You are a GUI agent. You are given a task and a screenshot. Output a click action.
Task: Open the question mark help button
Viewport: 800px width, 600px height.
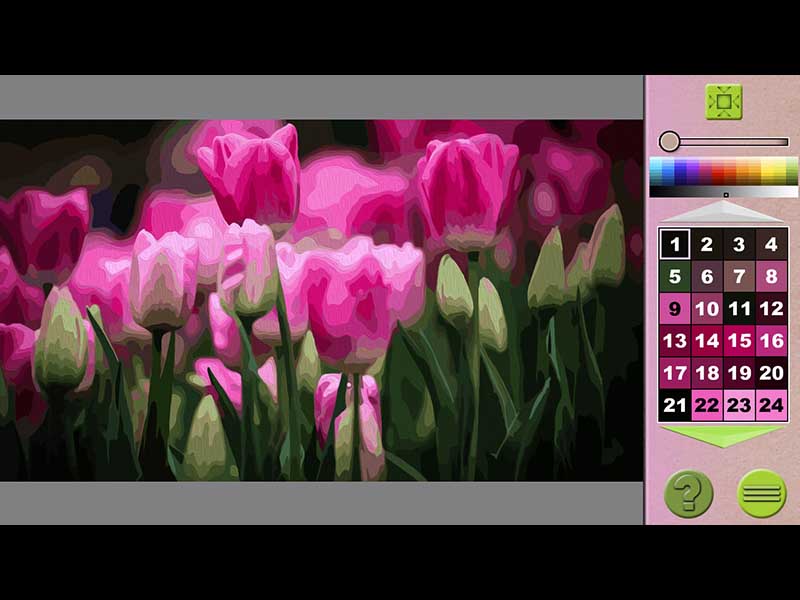click(688, 494)
